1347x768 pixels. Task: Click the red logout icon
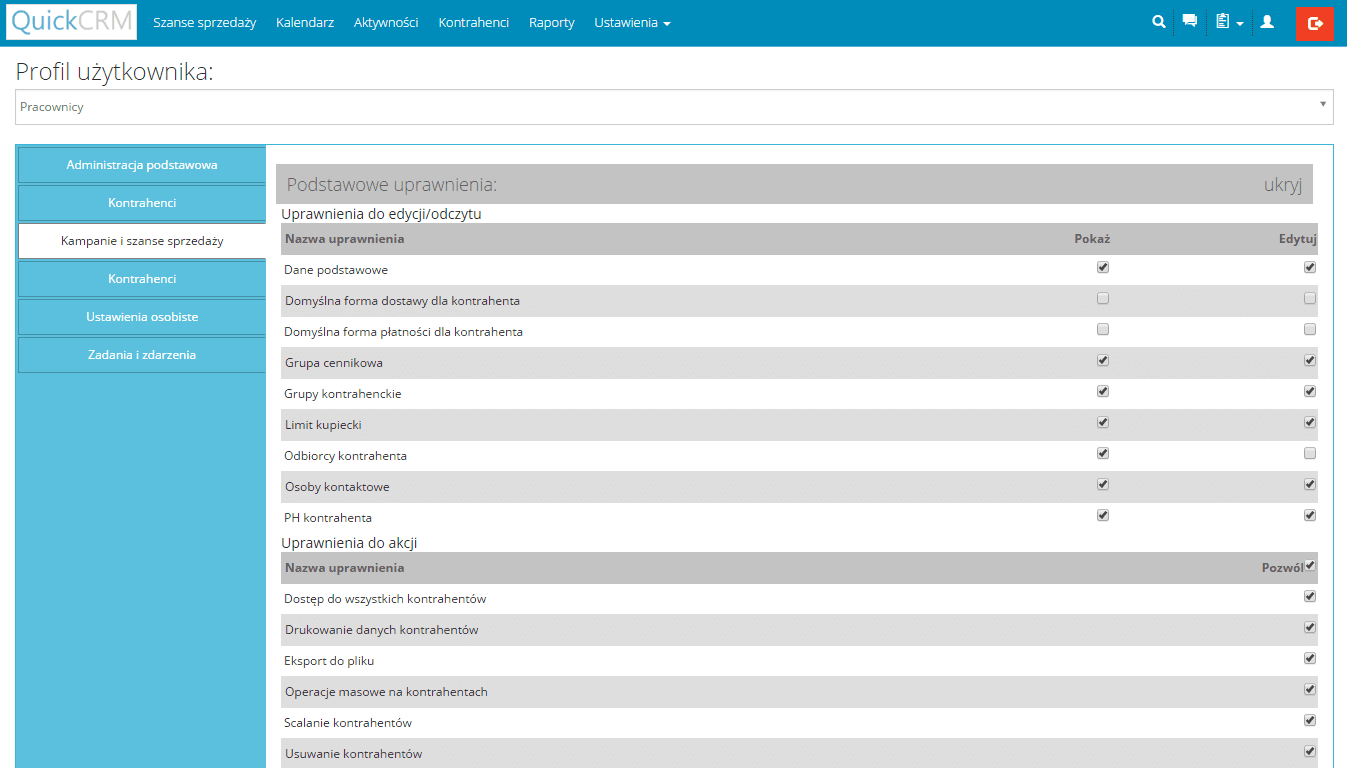1314,23
